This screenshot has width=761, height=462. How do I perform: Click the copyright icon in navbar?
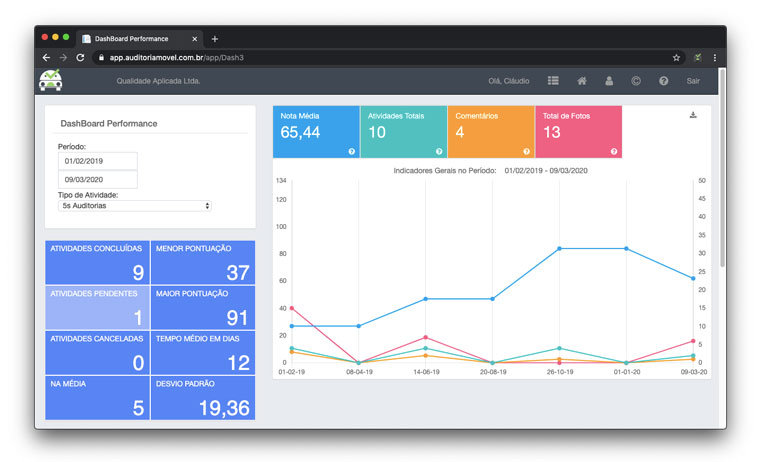(x=635, y=80)
